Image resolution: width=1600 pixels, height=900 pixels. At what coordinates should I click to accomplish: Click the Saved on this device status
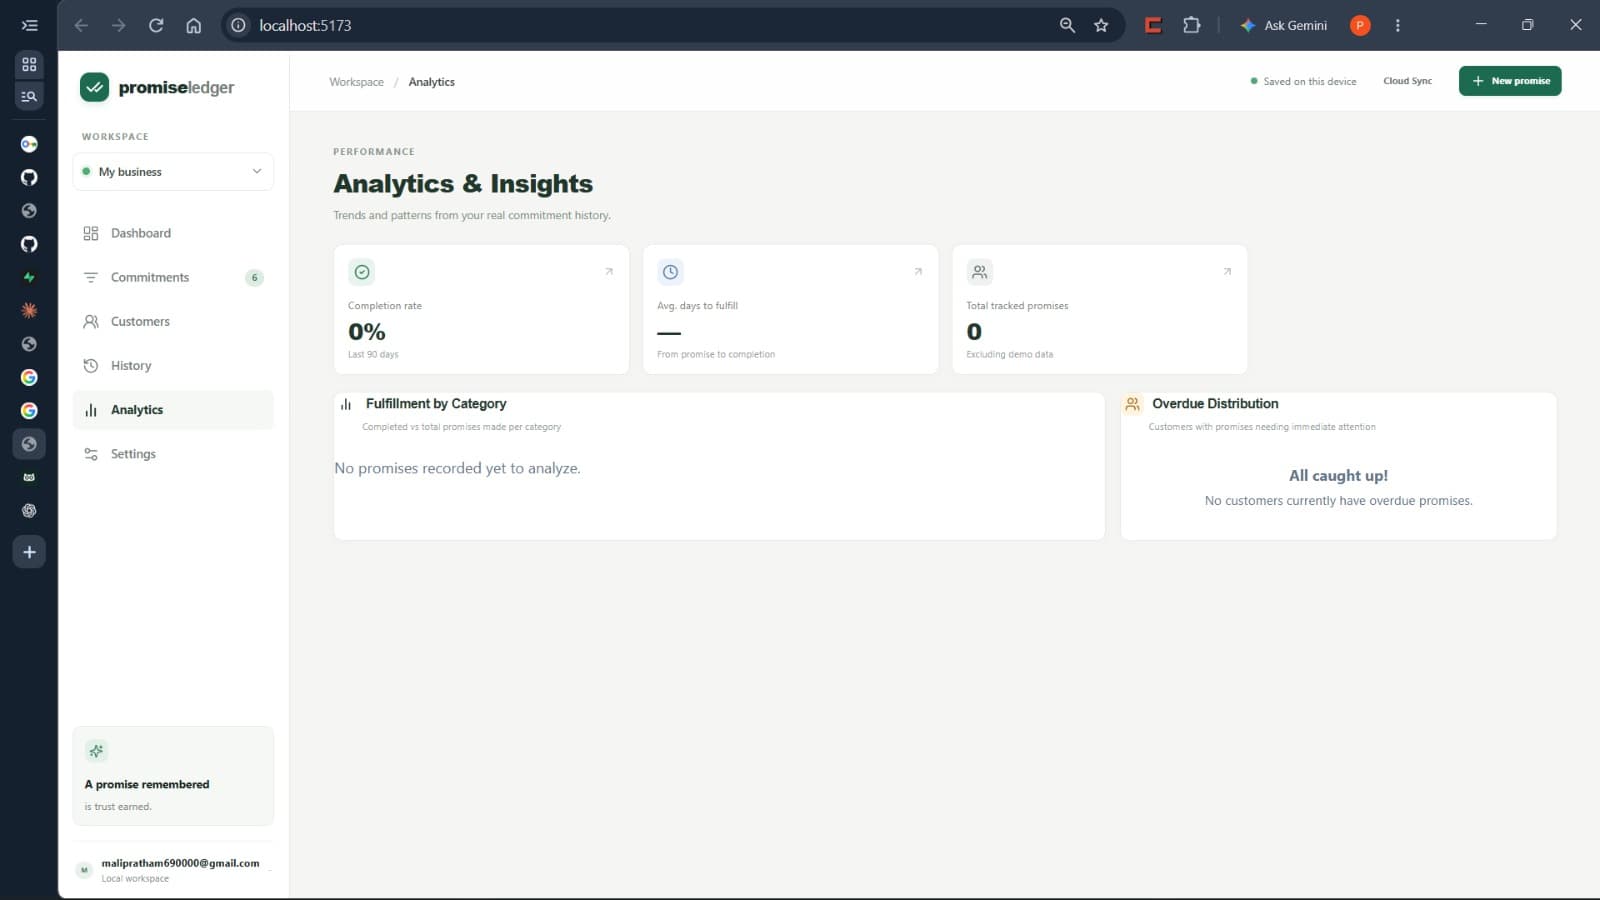(1303, 82)
